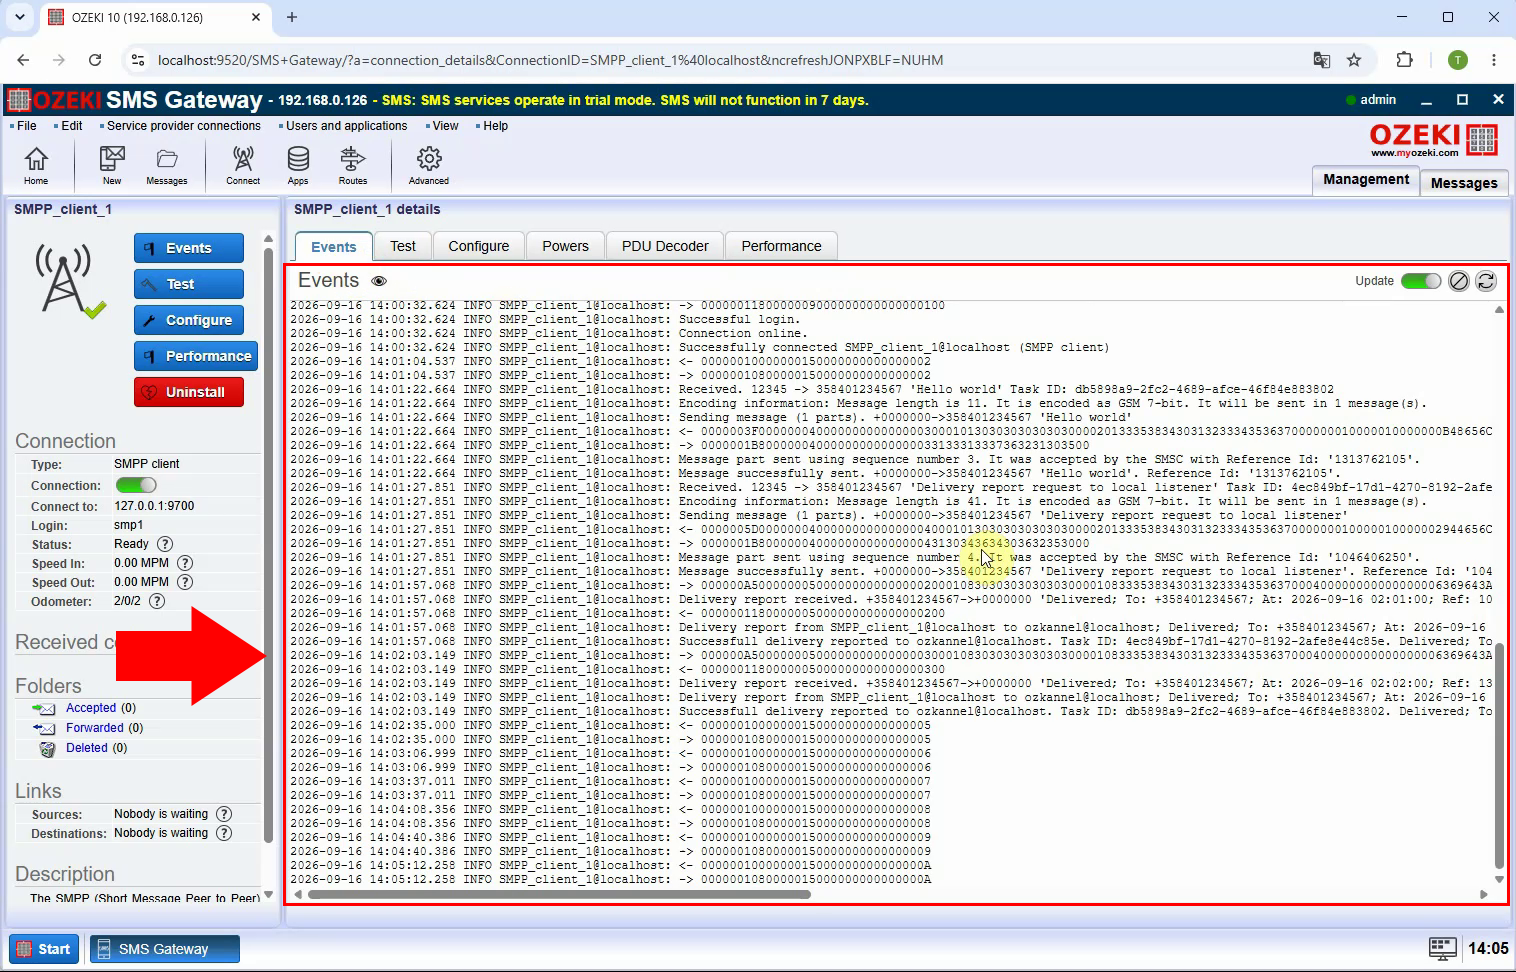Open the Chrome profile avatar
The height and width of the screenshot is (972, 1516).
pyautogui.click(x=1458, y=60)
